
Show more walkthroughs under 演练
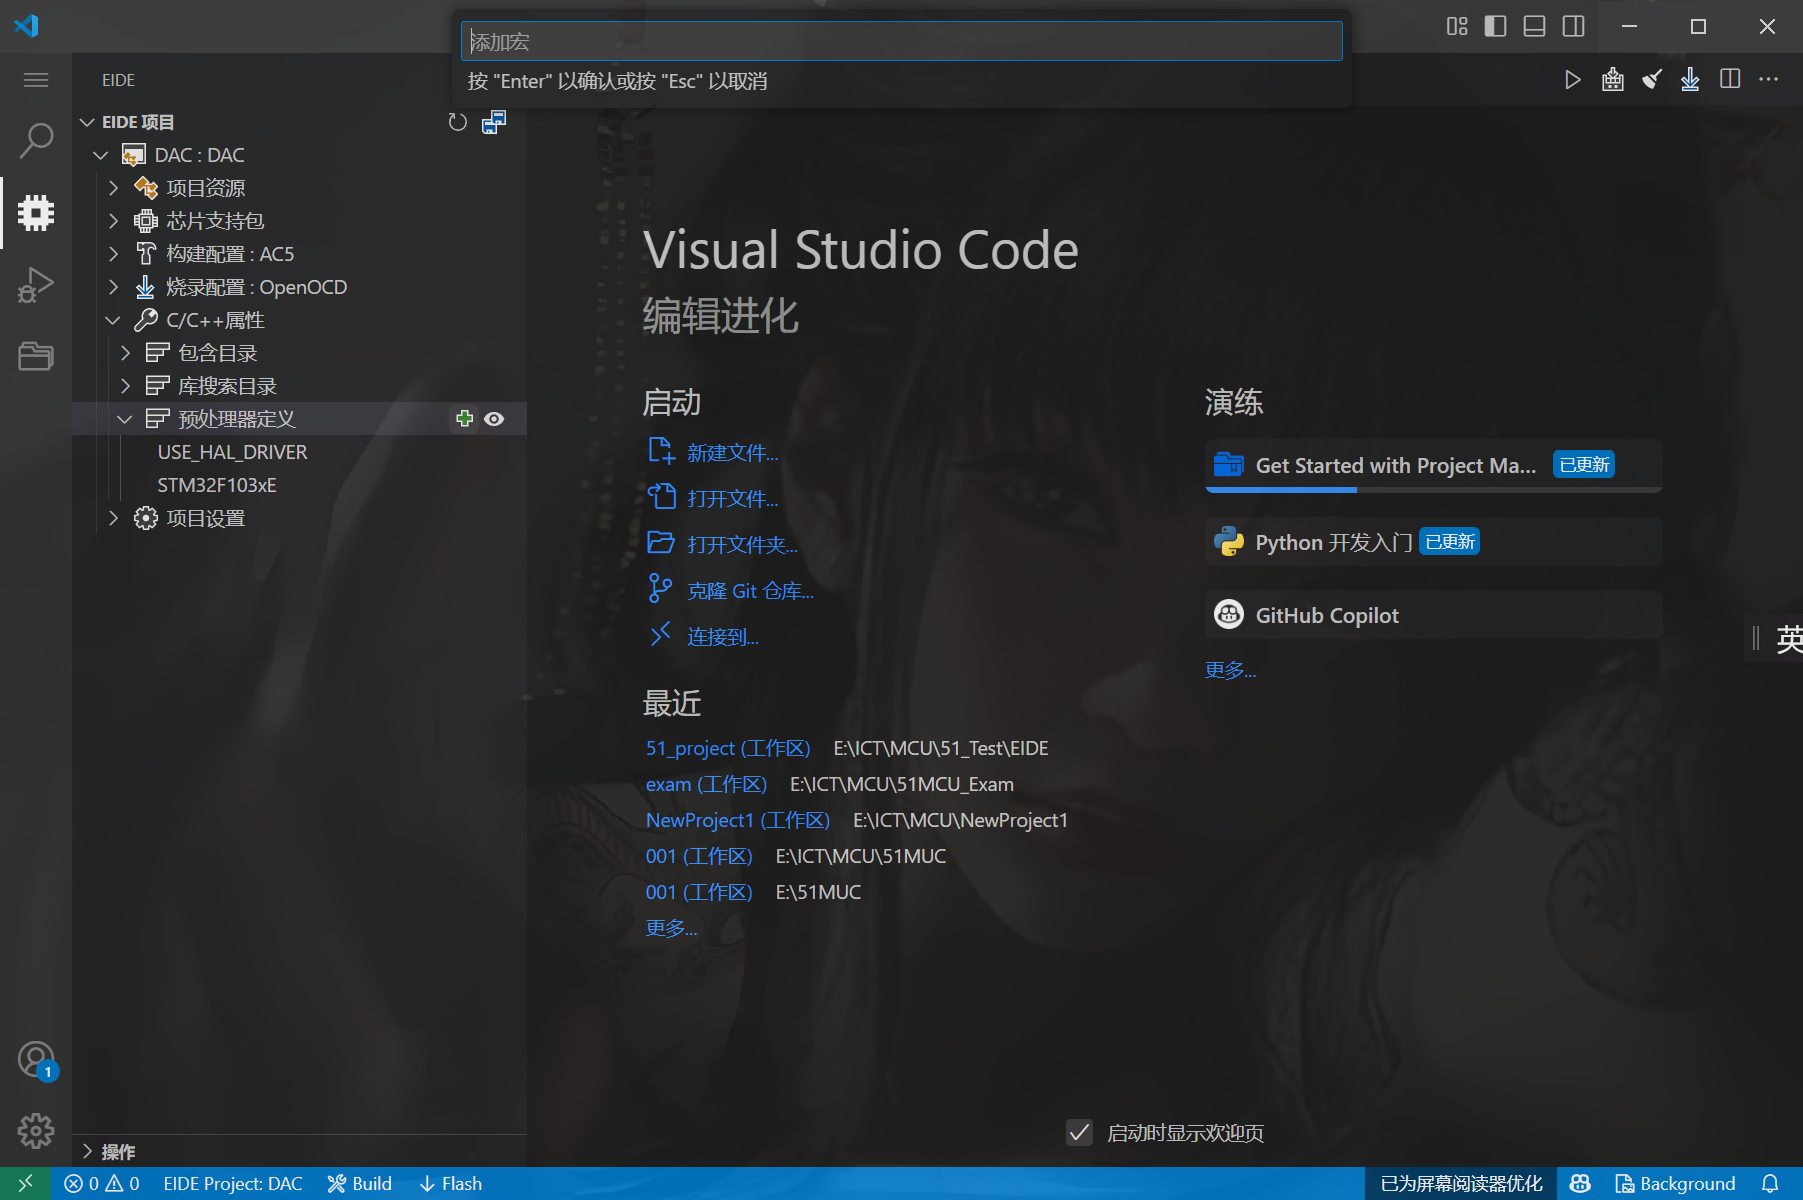tap(1230, 670)
